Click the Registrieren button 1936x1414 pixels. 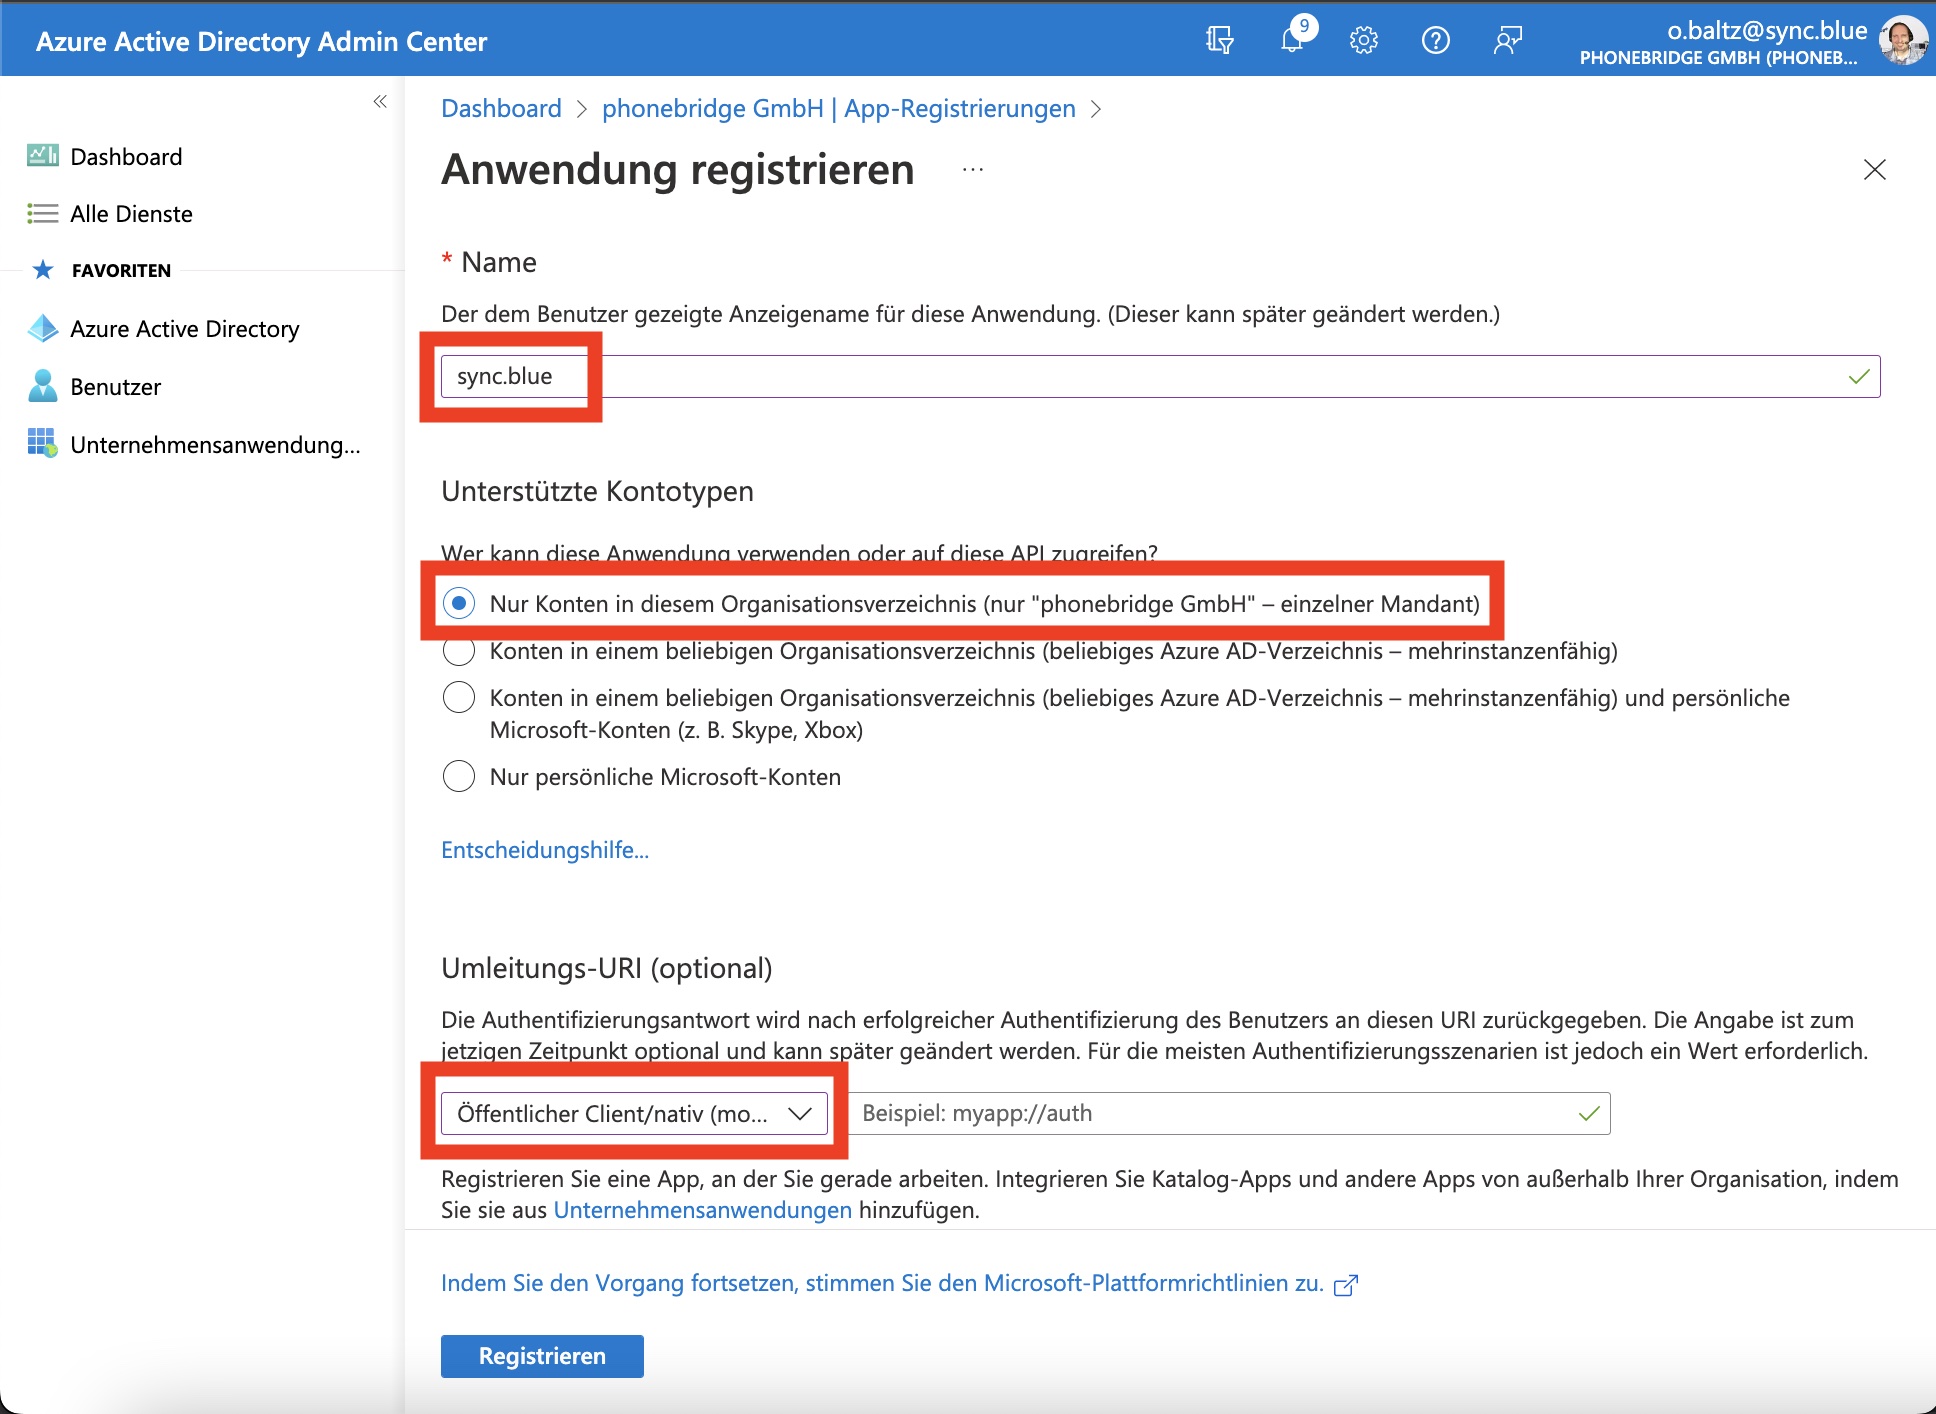[541, 1356]
